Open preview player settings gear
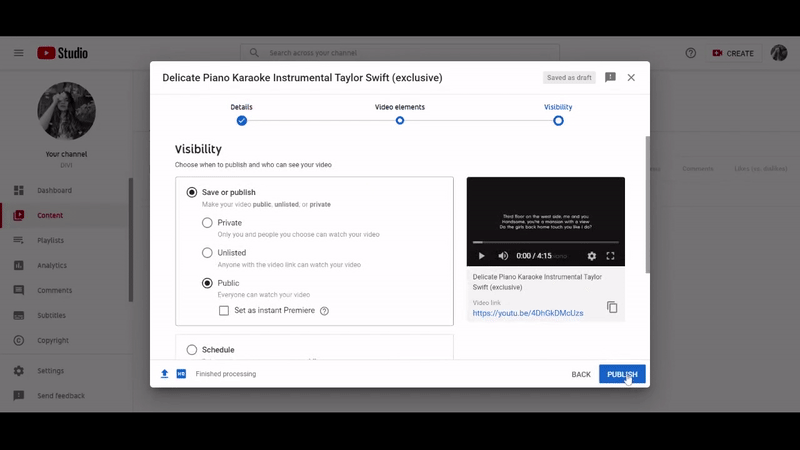Image resolution: width=800 pixels, height=450 pixels. [591, 256]
